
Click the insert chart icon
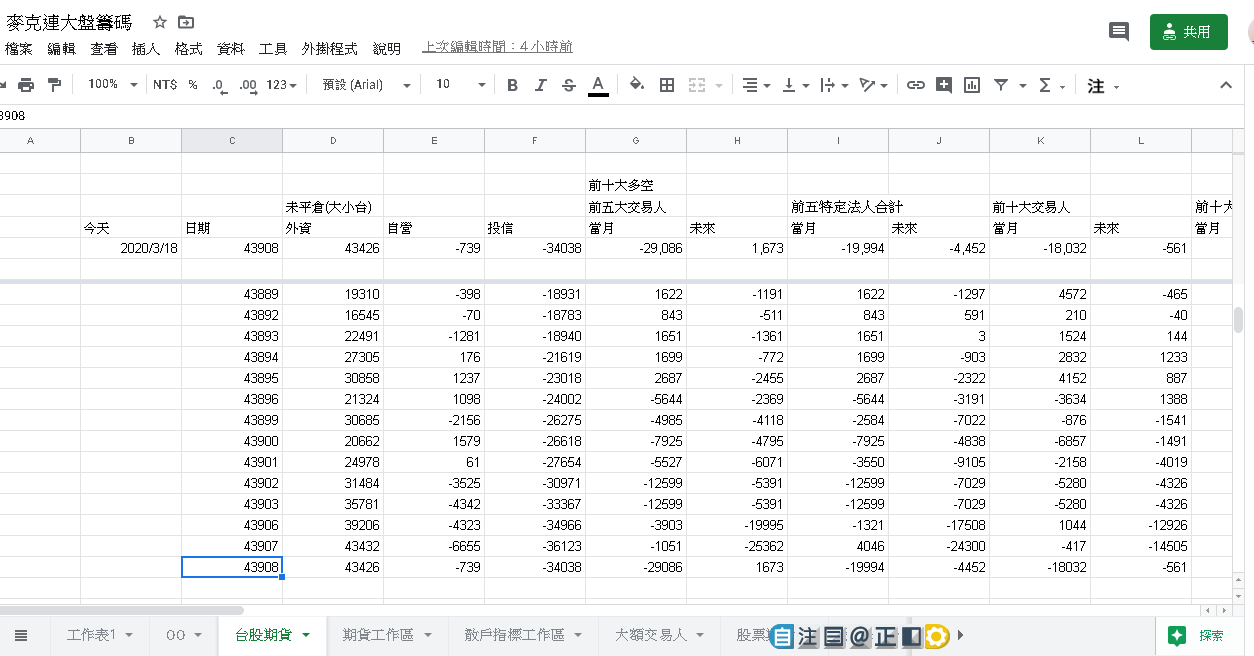click(971, 85)
